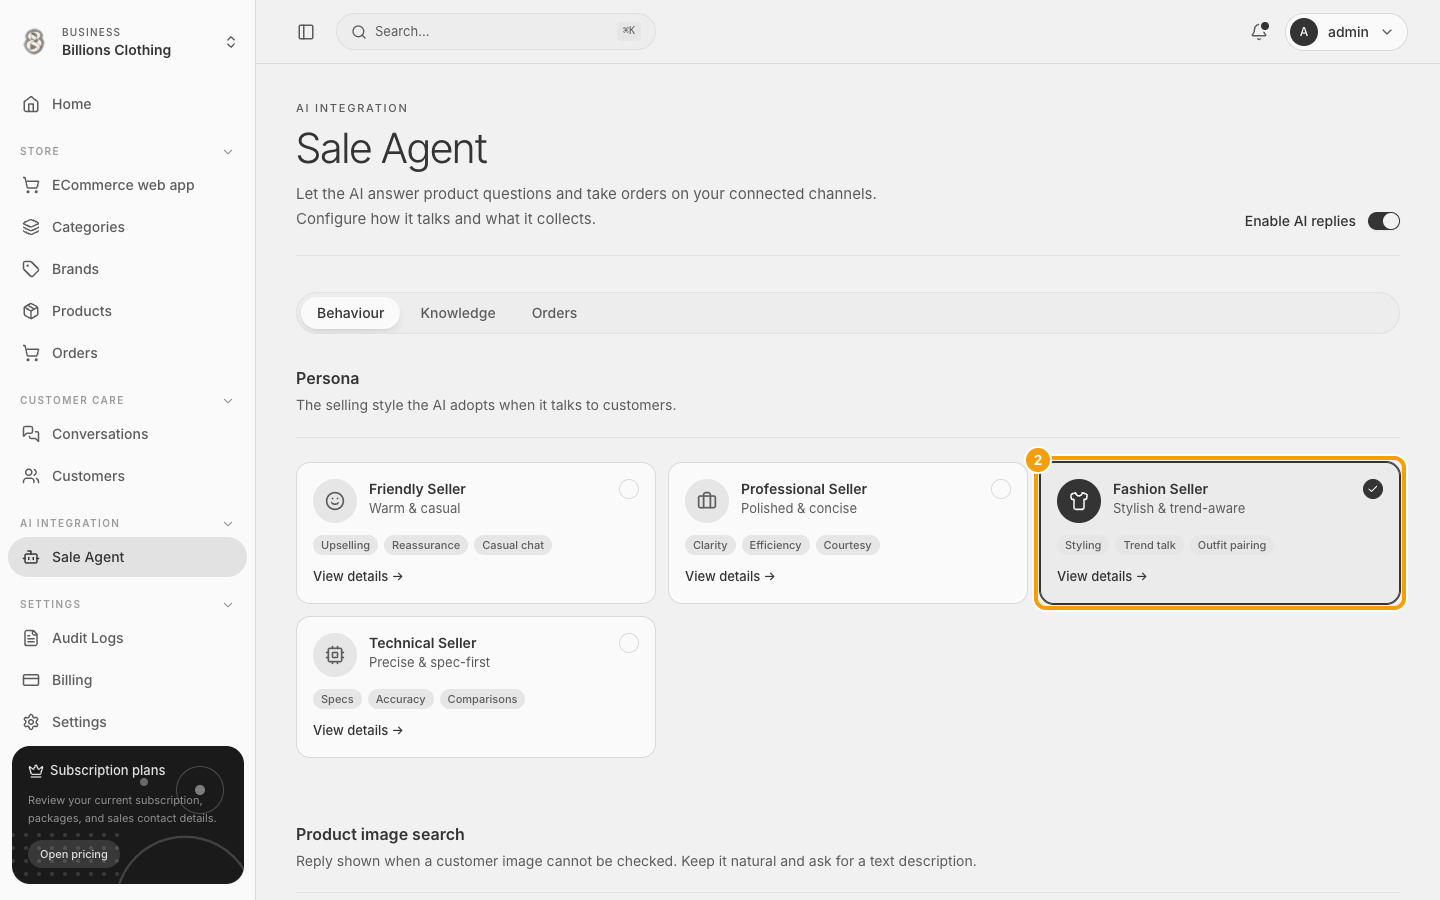1440x900 pixels.
Task: Switch to the Knowledge tab
Action: point(458,313)
